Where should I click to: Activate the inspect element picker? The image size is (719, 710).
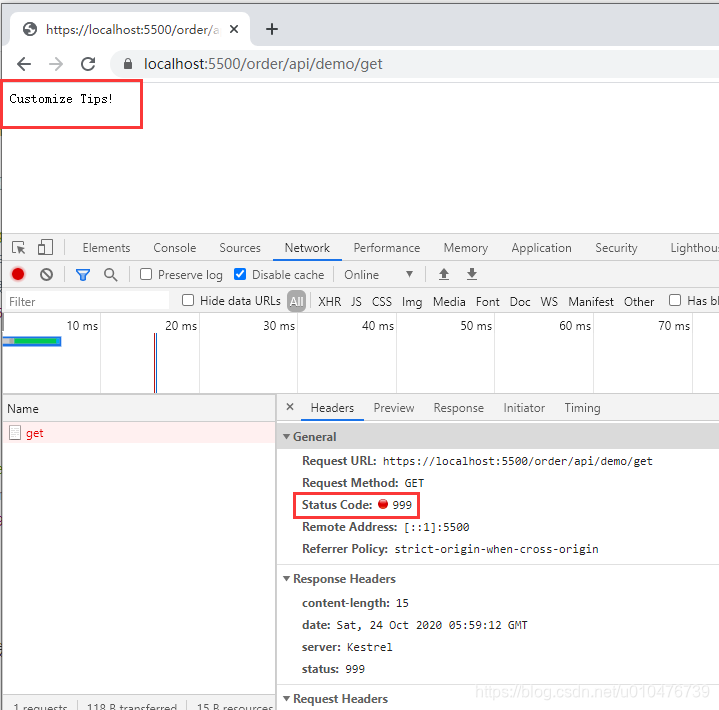(19, 248)
